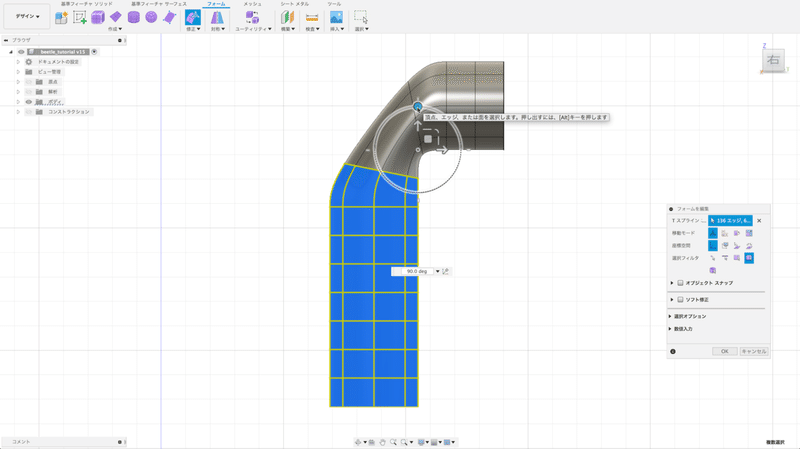Select the Construct plane tool icon

pos(287,17)
